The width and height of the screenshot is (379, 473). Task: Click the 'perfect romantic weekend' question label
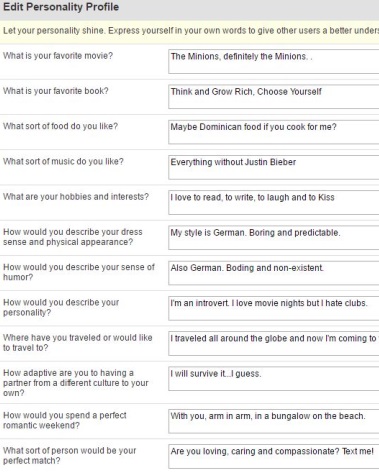pyautogui.click(x=65, y=420)
